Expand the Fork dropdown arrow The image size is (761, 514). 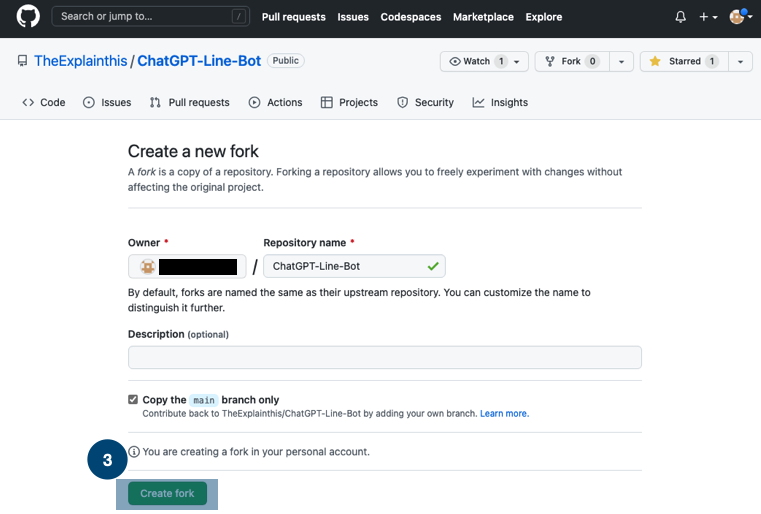(x=621, y=62)
